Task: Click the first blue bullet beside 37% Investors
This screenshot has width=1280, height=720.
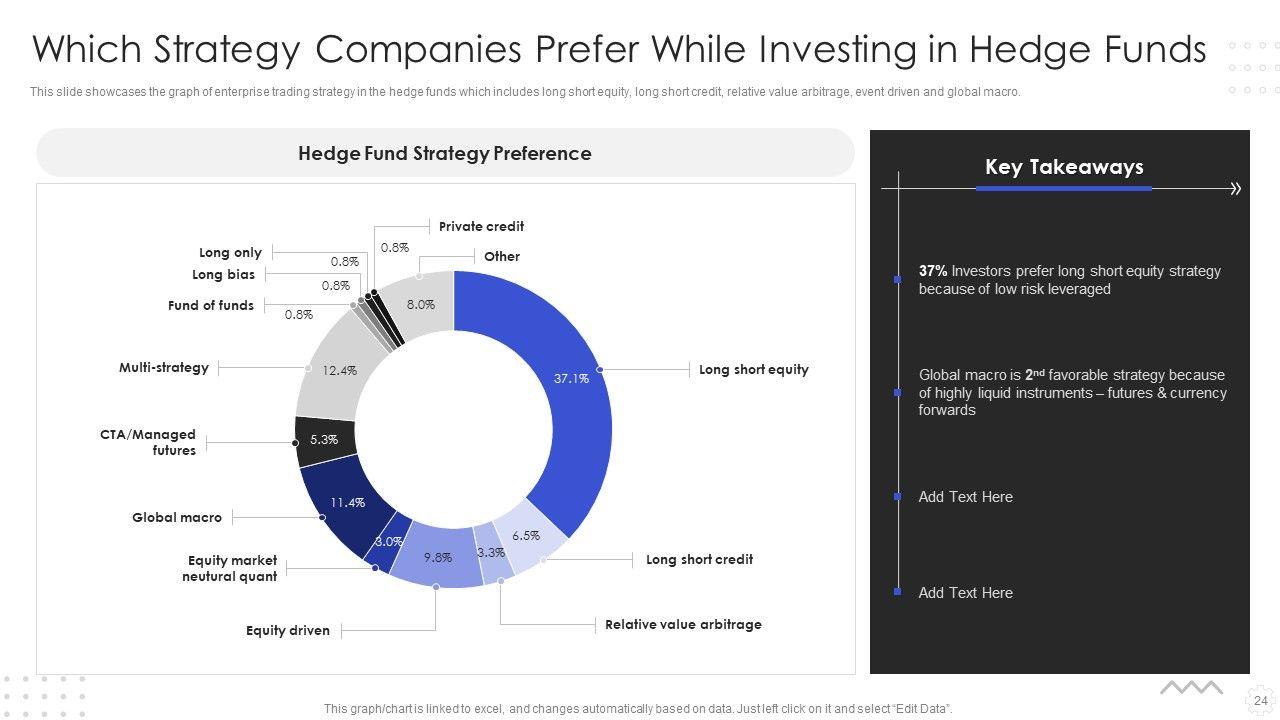Action: 897,280
